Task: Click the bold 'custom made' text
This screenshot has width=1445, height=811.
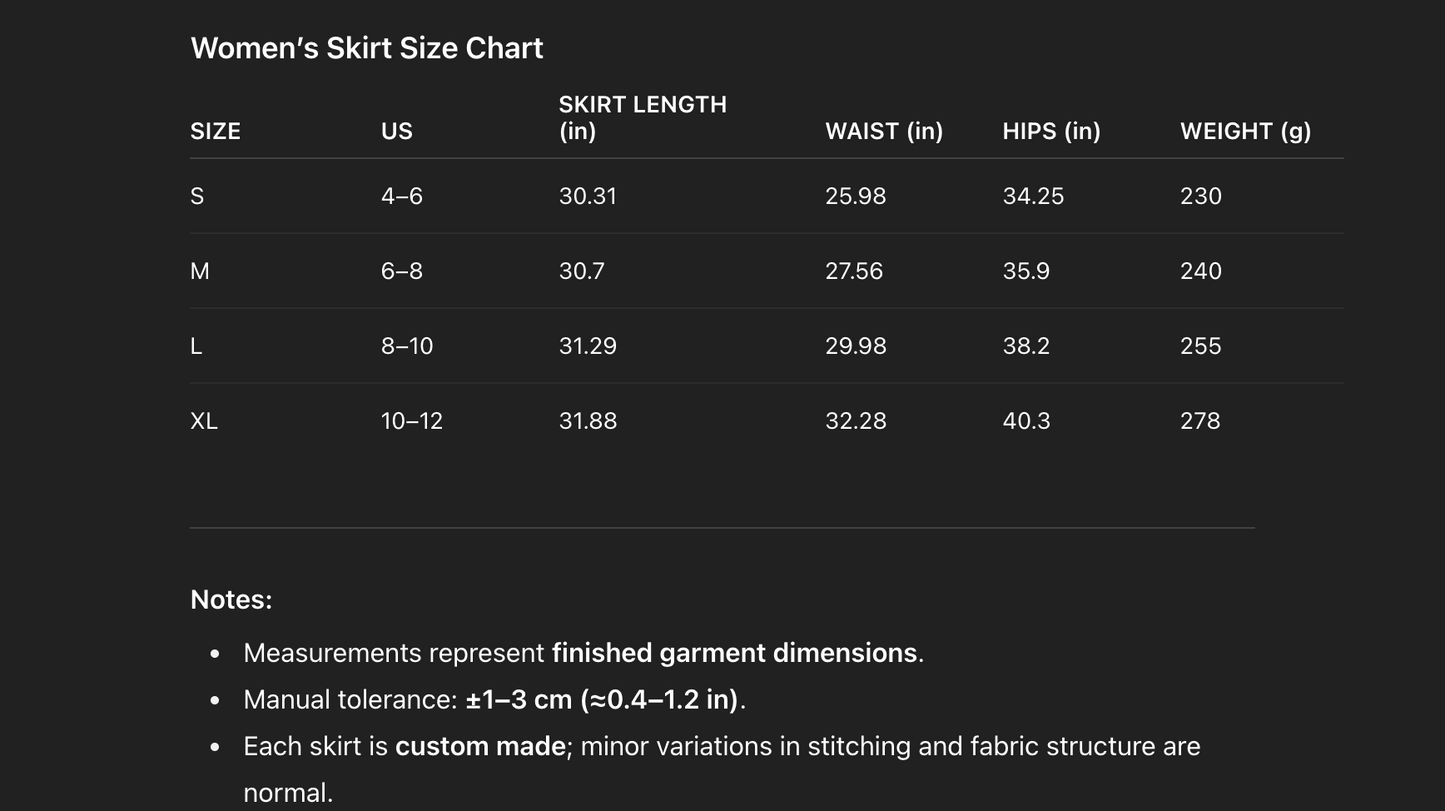Action: point(480,747)
